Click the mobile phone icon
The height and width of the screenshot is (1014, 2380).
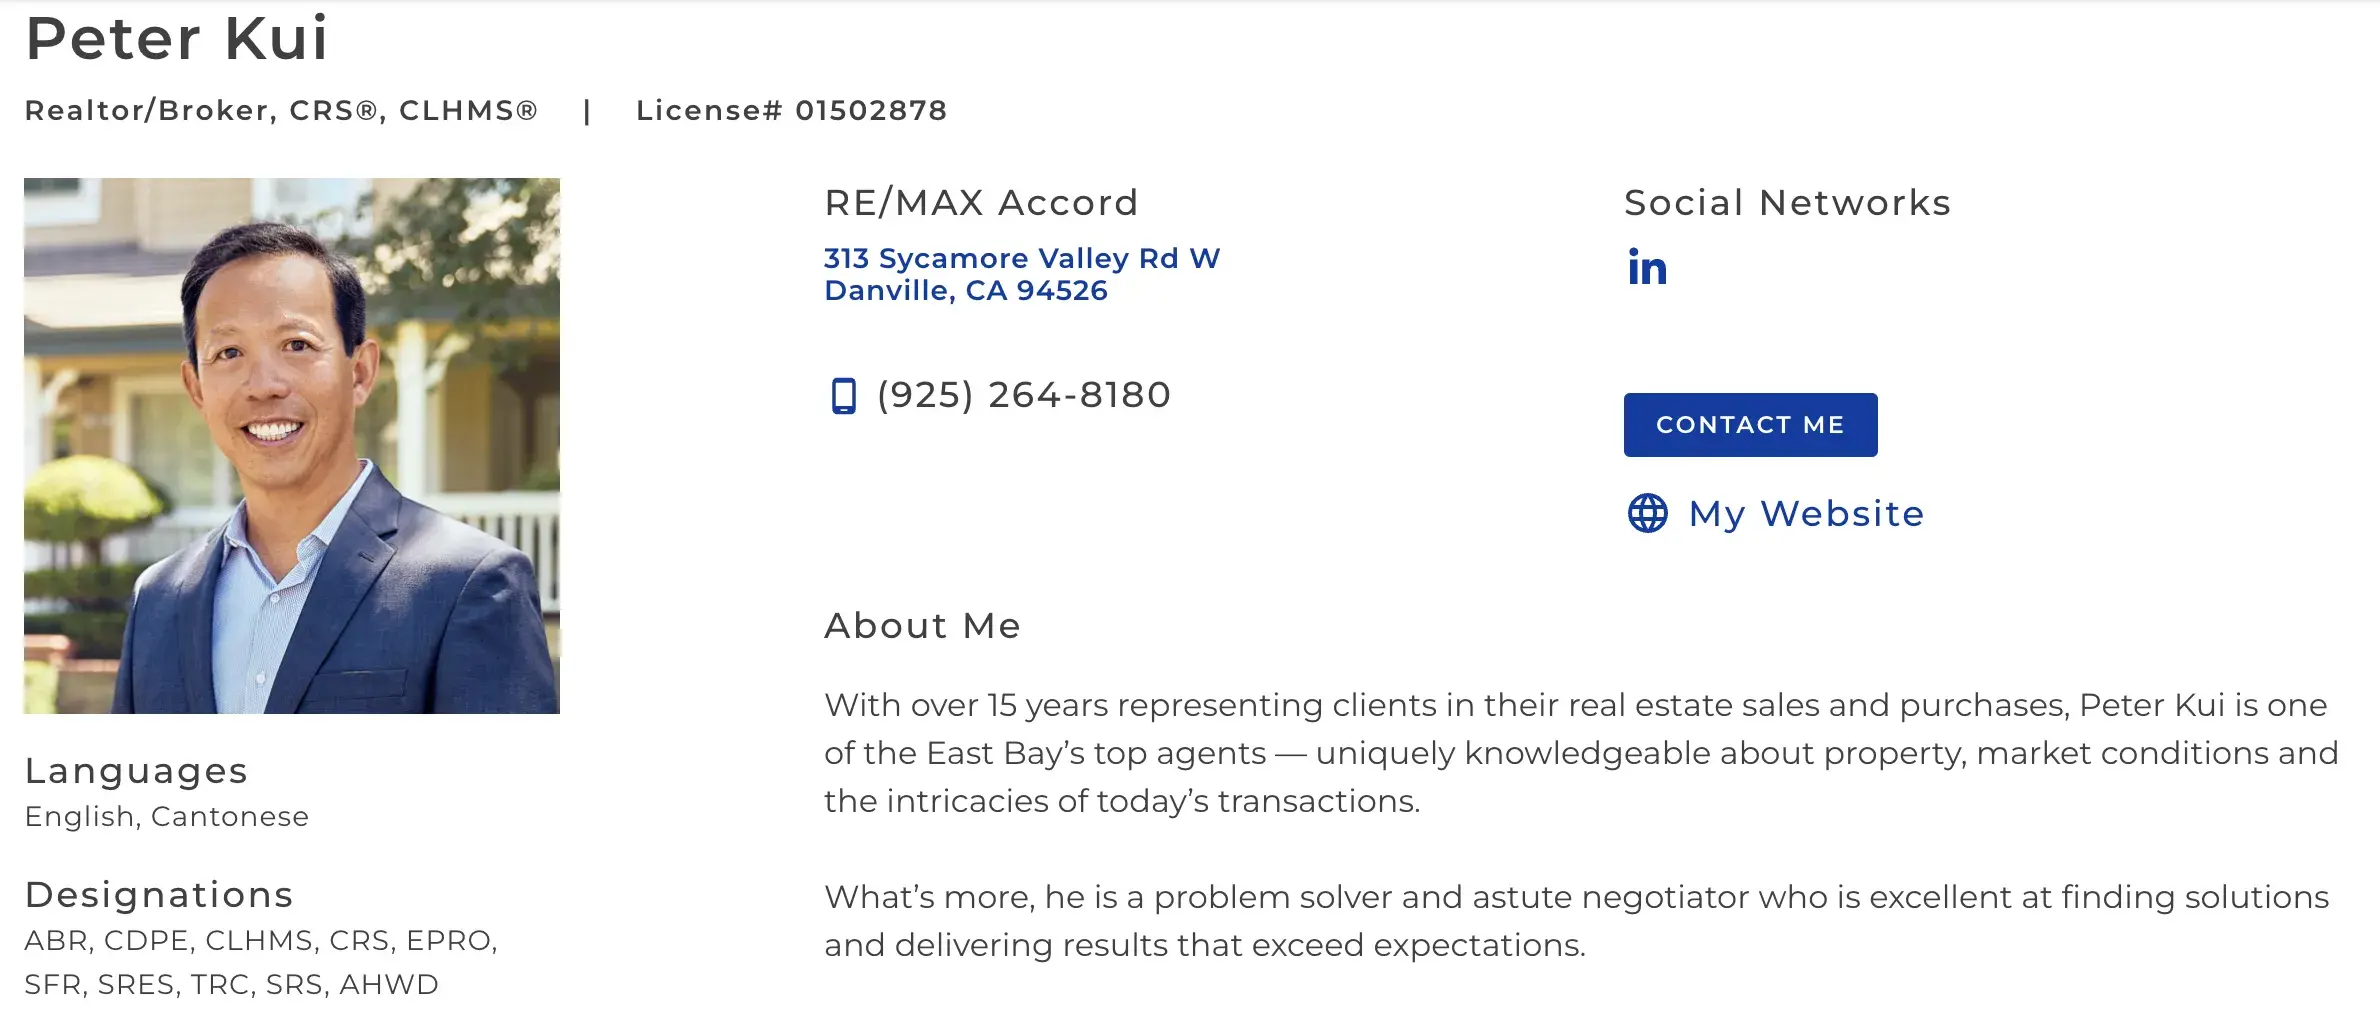844,396
